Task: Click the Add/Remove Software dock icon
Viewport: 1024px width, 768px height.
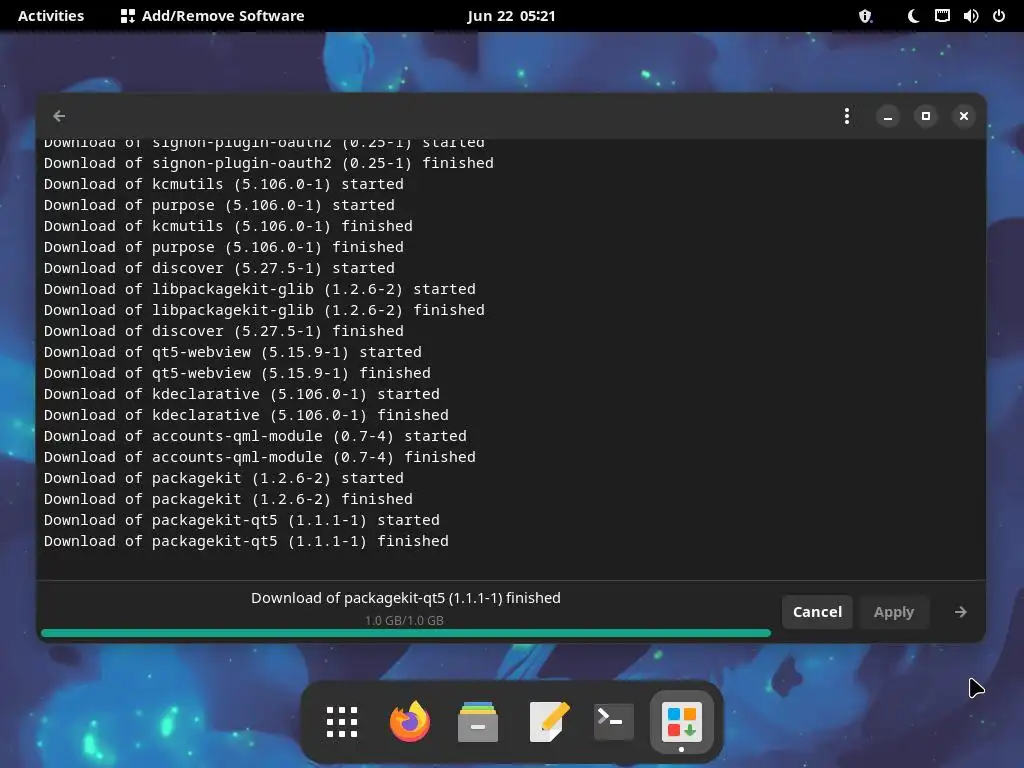Action: point(681,722)
